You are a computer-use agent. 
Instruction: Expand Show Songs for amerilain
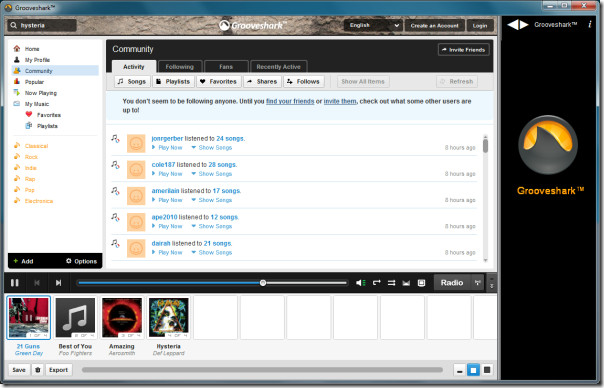coord(212,200)
